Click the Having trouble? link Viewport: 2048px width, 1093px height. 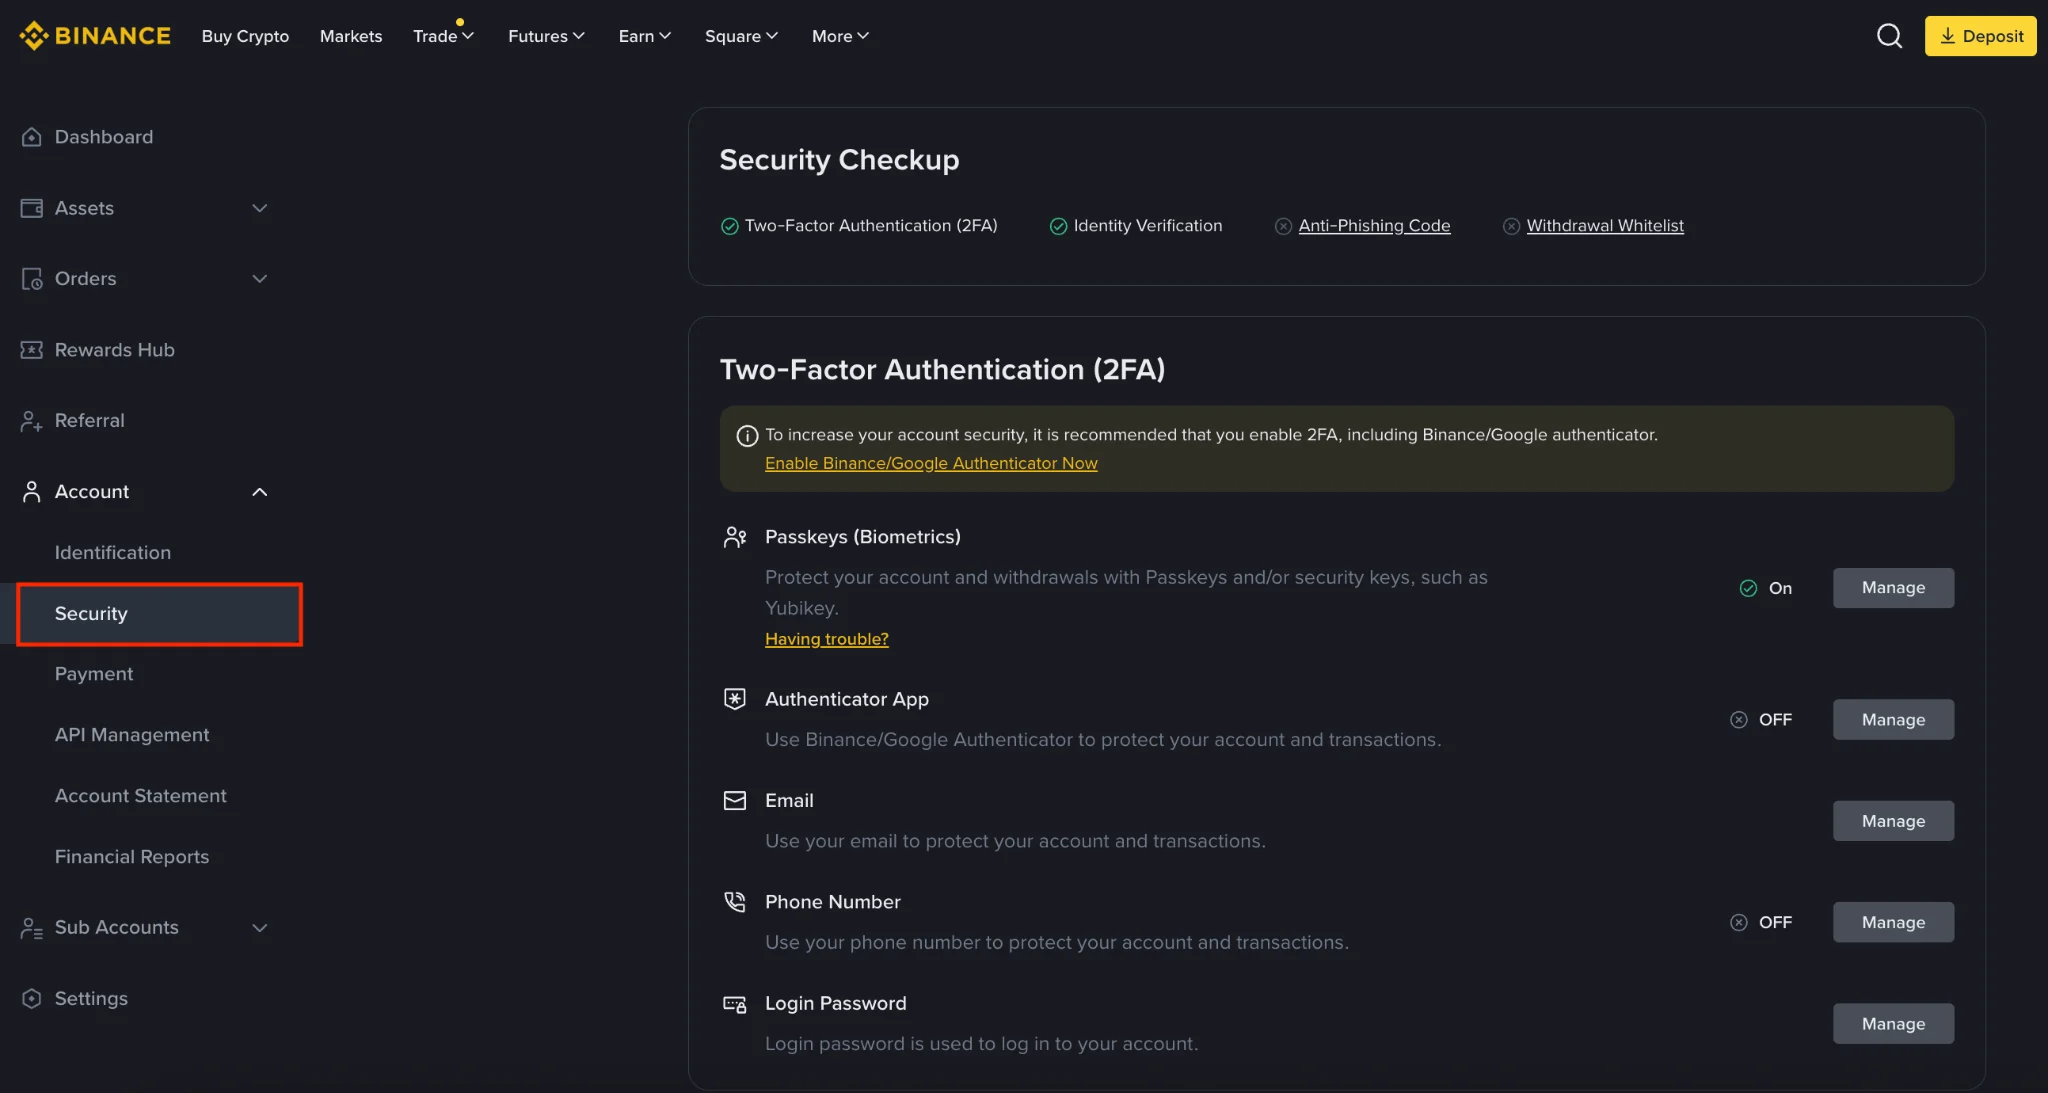[826, 639]
